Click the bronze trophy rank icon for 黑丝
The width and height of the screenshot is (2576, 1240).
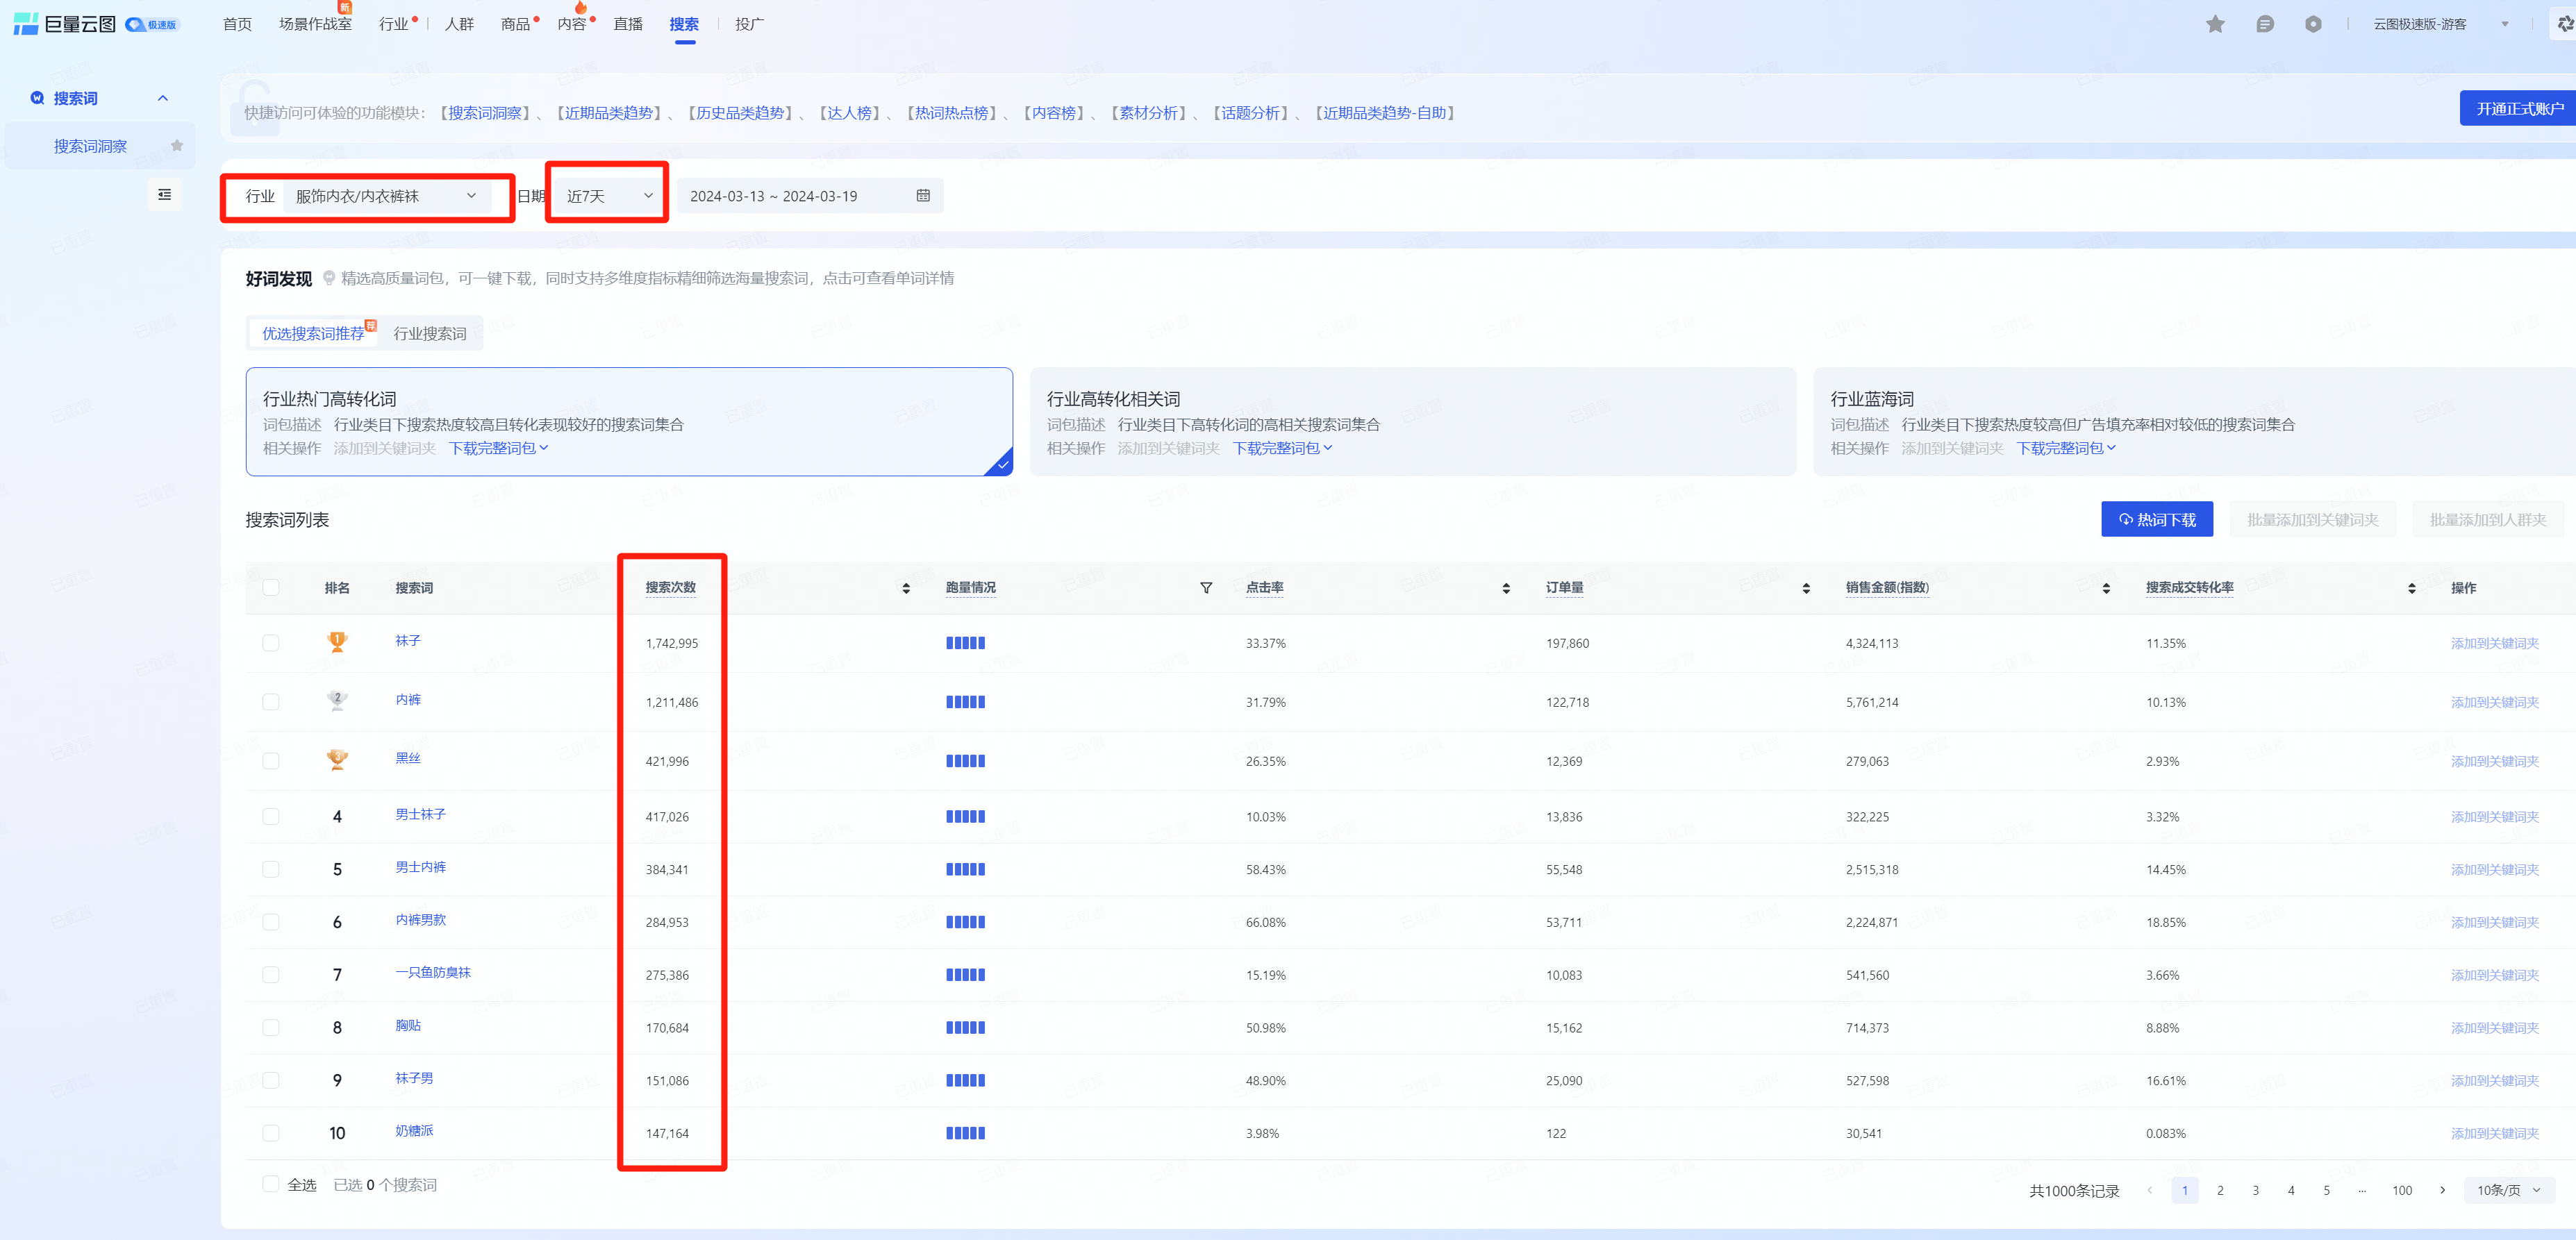(337, 760)
